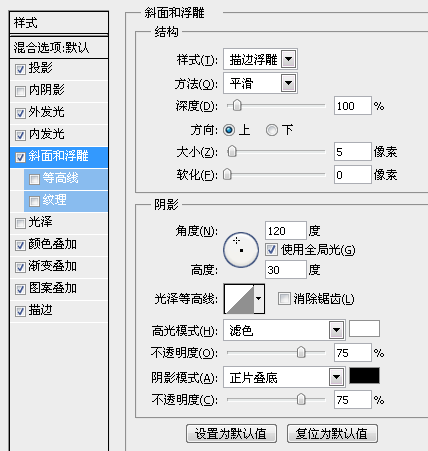The image size is (428, 451).
Task: Select the 样式 header in list
Action: [59, 23]
